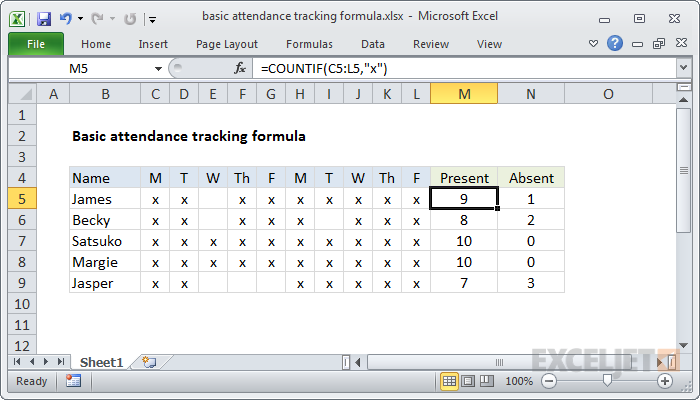
Task: Open the Page Layout ribbon tab
Action: 227,44
